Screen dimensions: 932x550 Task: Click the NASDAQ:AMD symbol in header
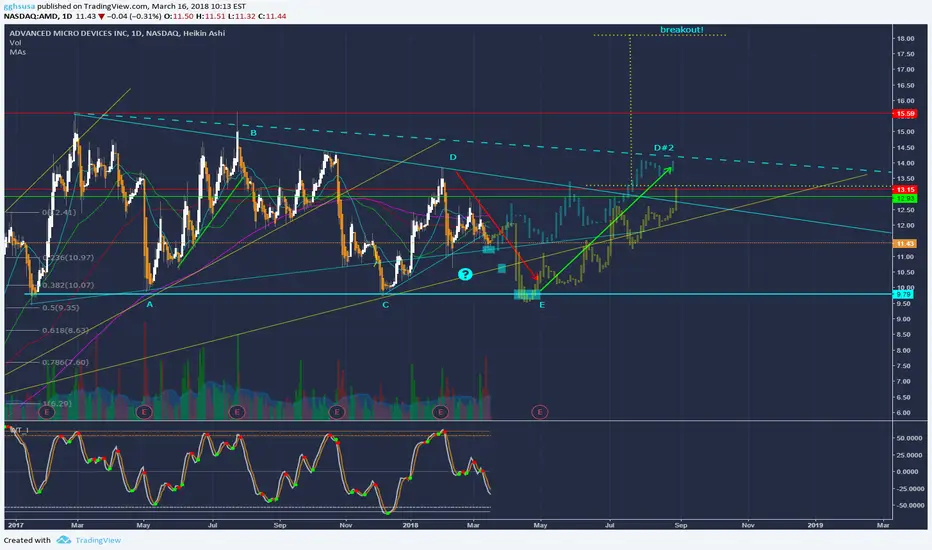tap(32, 16)
